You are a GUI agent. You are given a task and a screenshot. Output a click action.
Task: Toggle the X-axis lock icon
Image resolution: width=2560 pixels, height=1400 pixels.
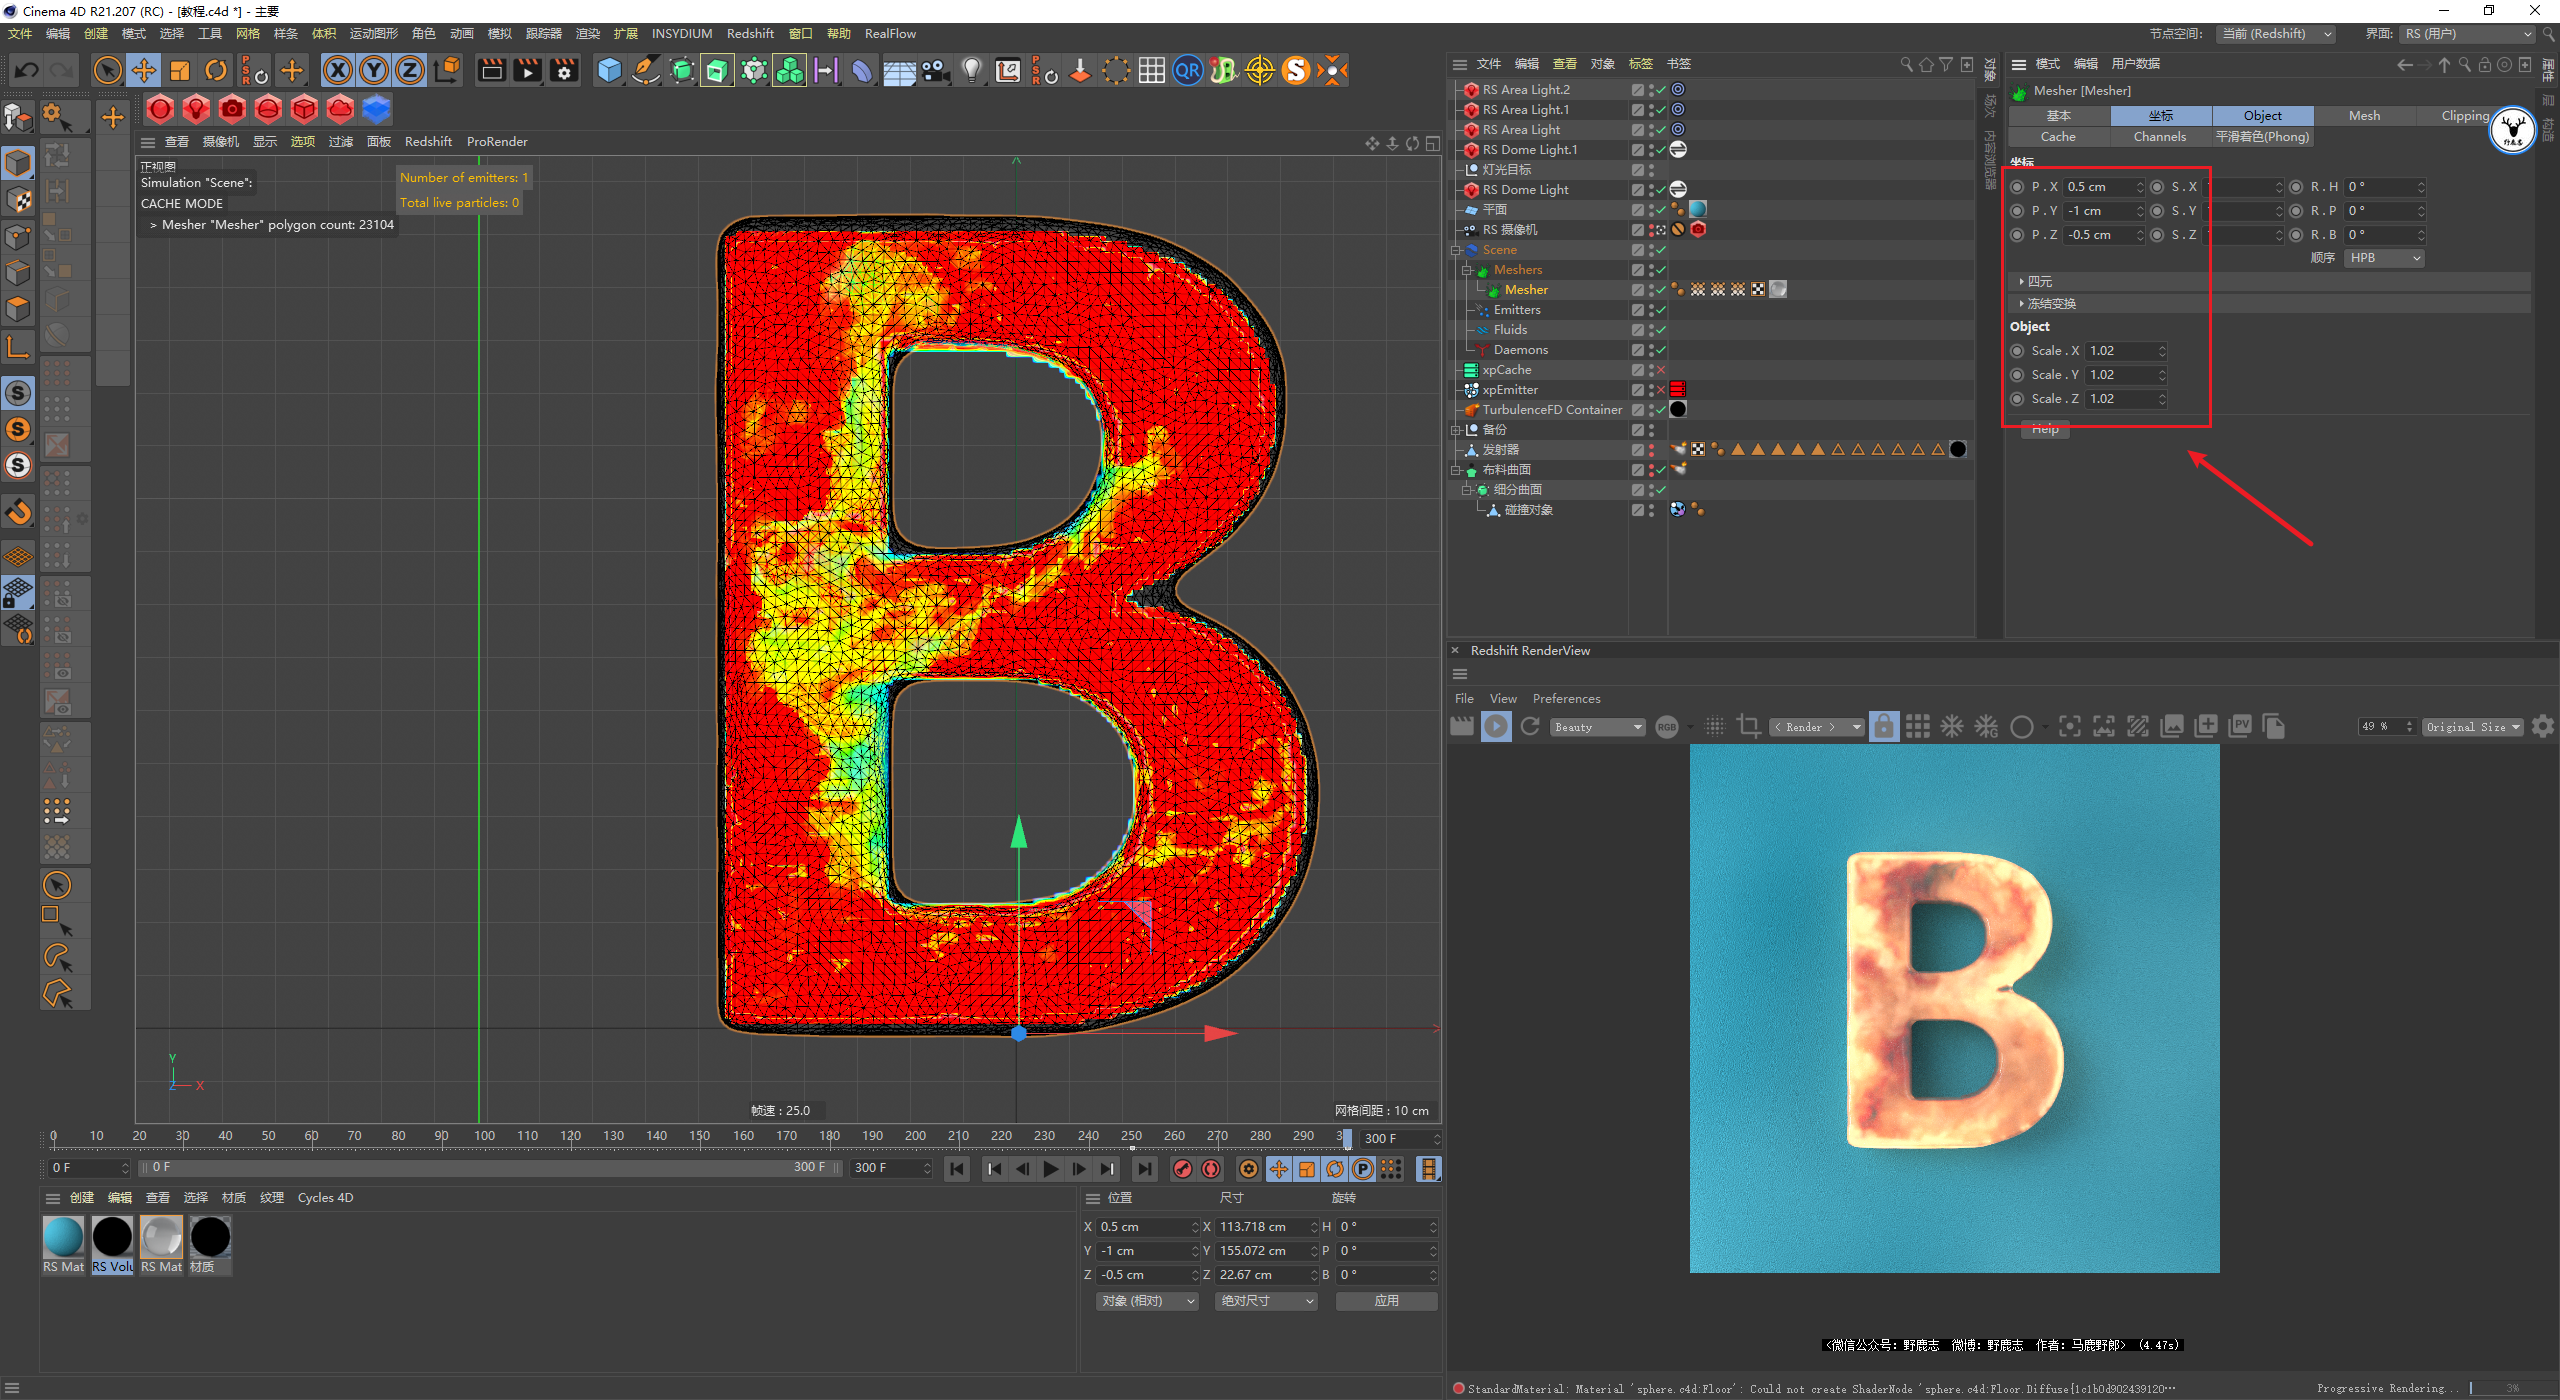(x=338, y=70)
